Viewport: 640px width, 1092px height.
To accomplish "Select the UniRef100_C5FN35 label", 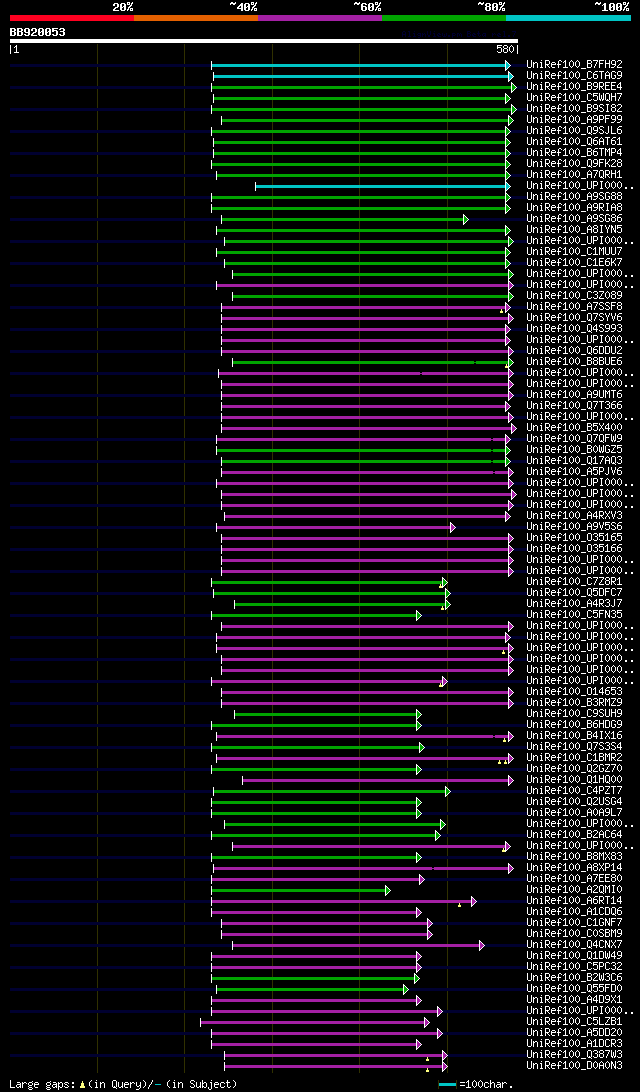I will [x=575, y=614].
